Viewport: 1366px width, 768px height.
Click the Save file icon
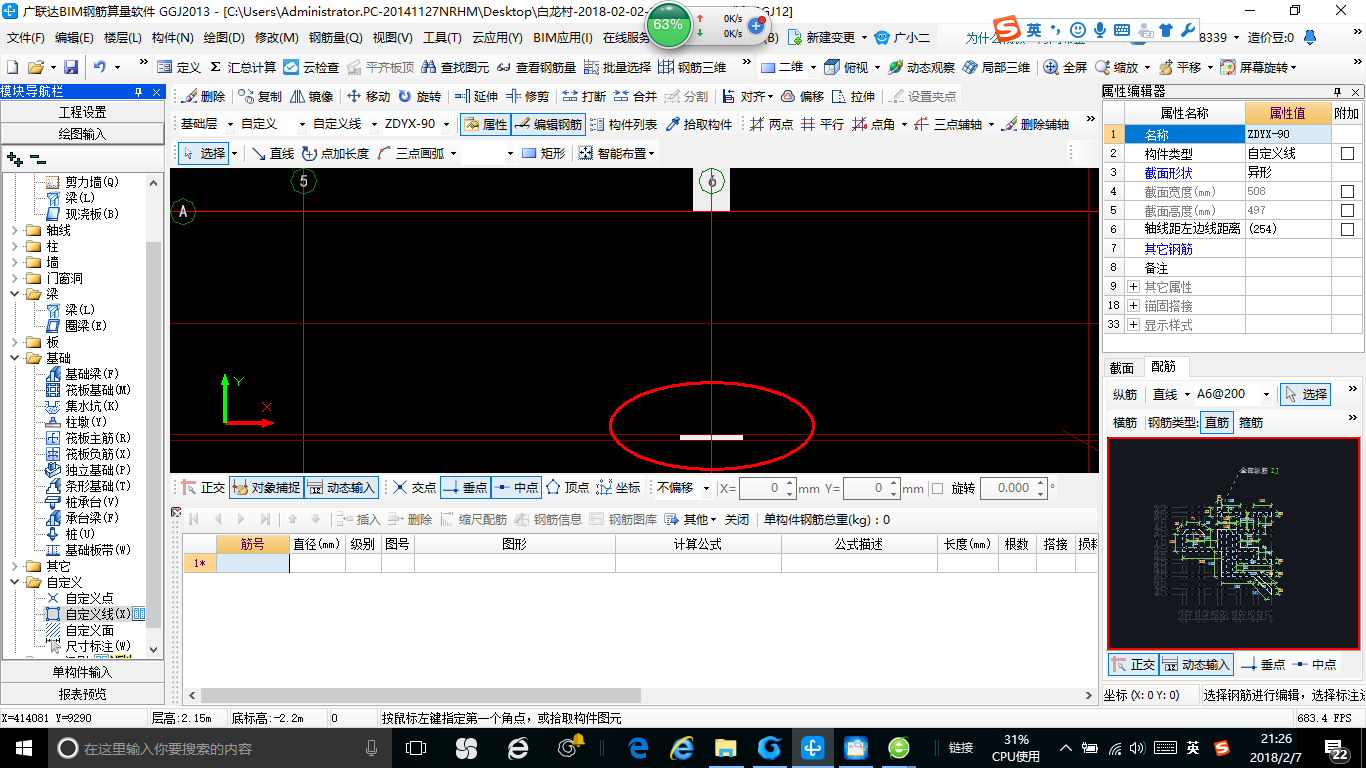pos(71,68)
